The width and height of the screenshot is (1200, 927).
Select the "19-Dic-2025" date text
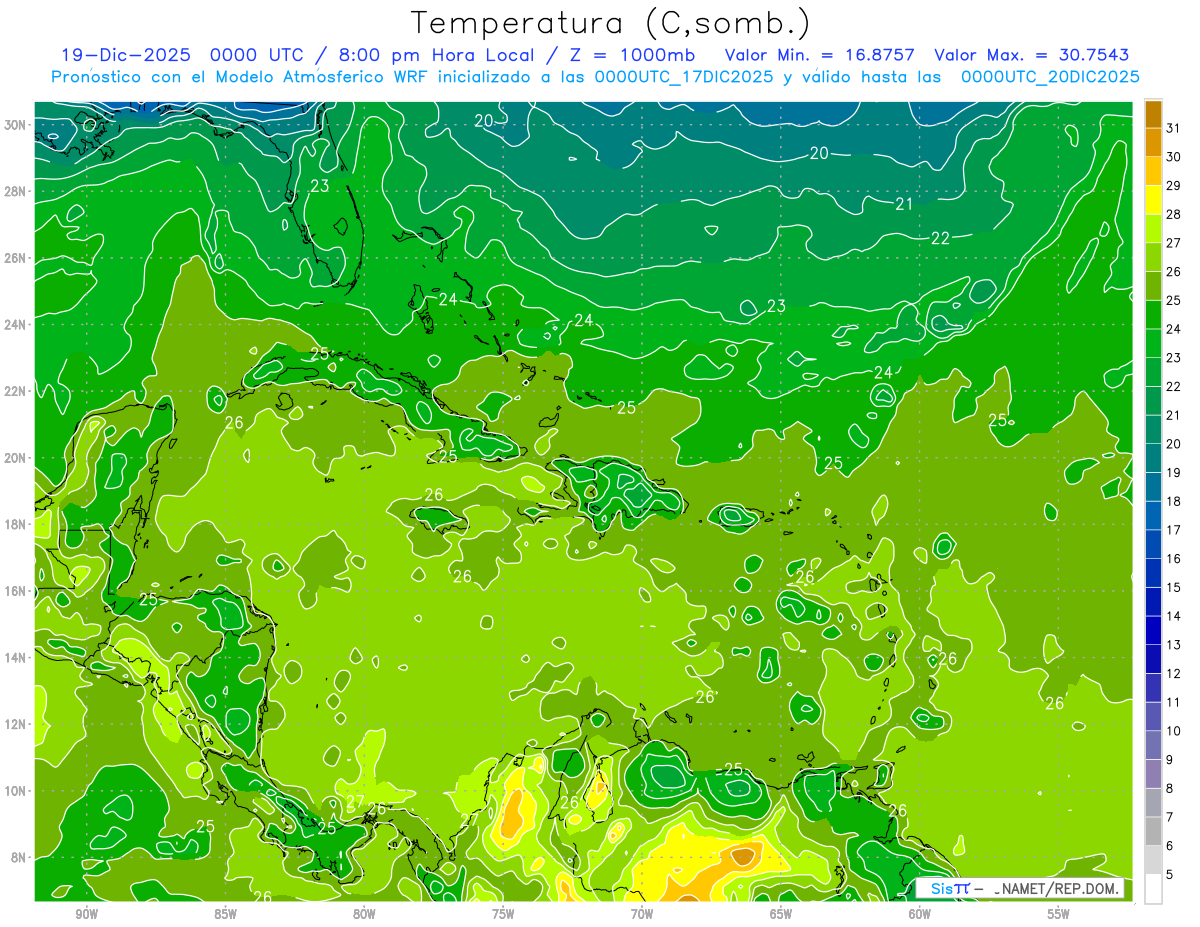(128, 55)
